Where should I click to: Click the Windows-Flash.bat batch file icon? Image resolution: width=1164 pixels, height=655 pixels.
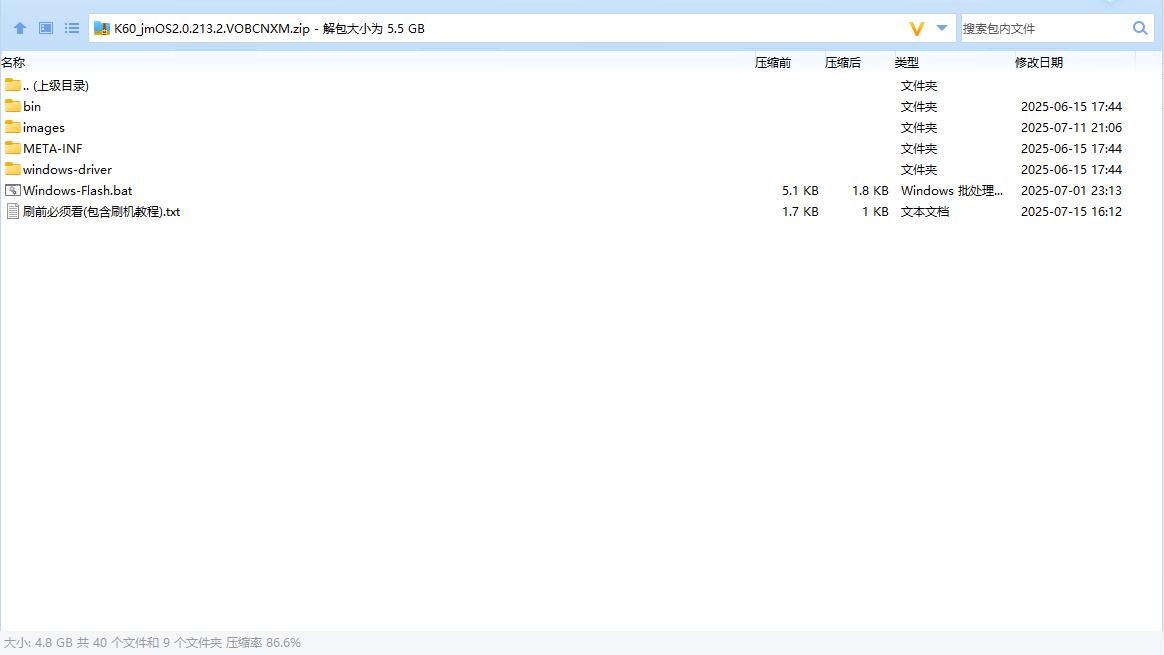coord(13,190)
